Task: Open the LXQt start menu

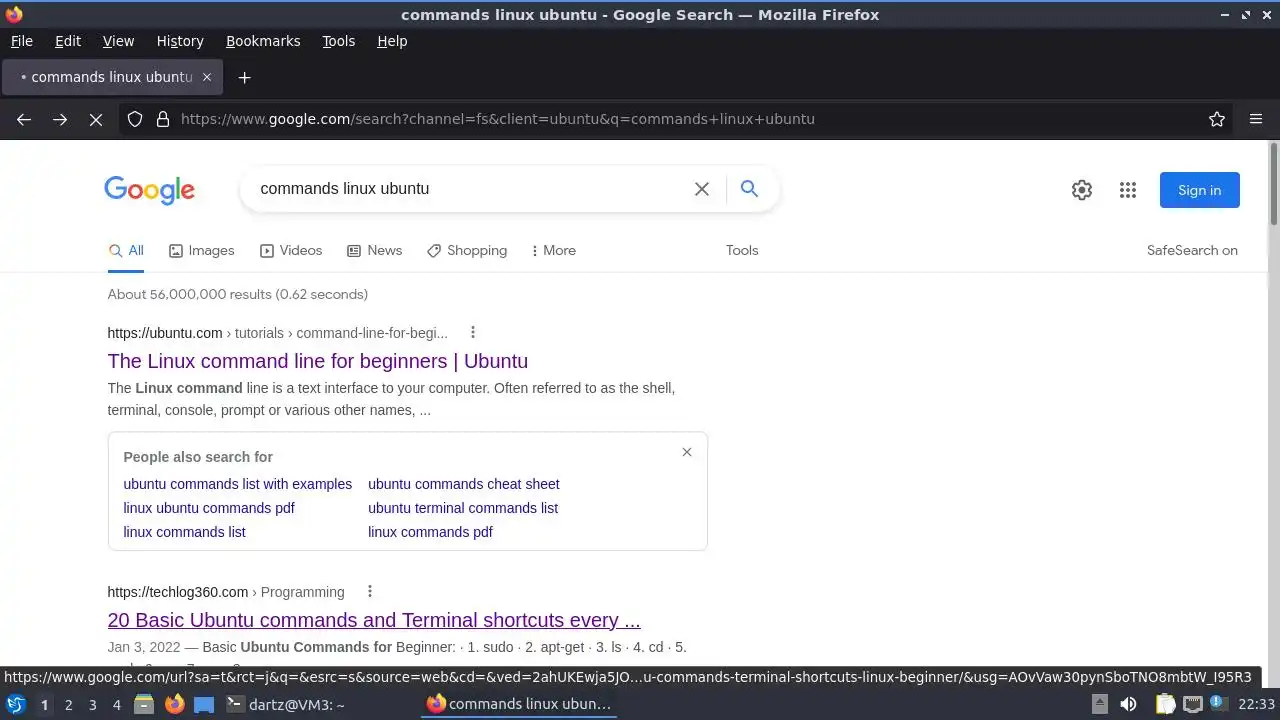Action: [16, 705]
